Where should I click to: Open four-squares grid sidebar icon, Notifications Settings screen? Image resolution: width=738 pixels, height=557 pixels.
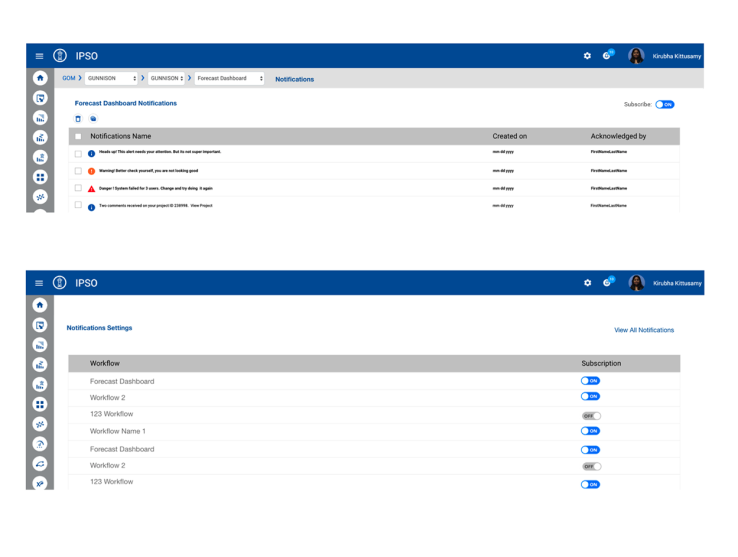tap(40, 404)
